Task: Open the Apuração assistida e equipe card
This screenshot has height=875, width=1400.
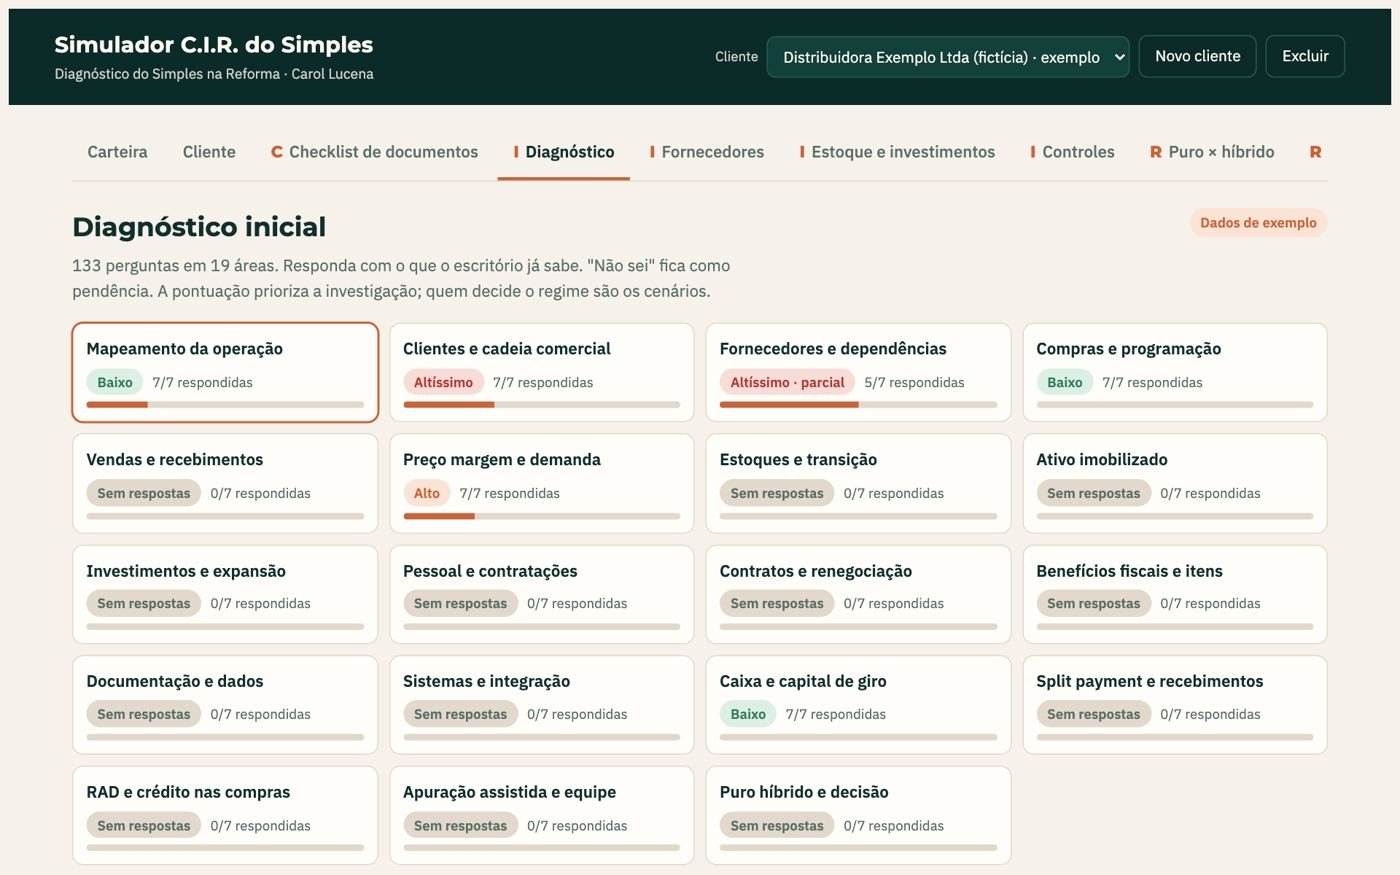Action: pos(542,815)
